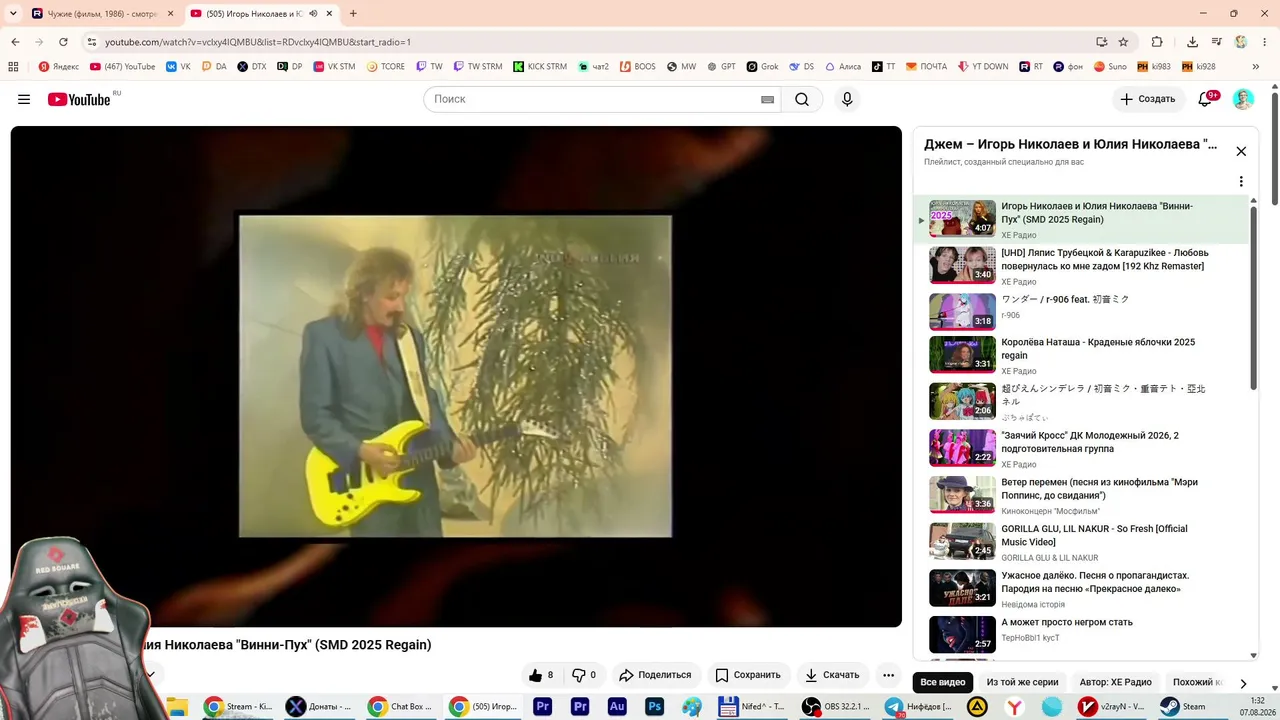Open the TW STRM bookmark
This screenshot has width=1280, height=720.
point(478,67)
